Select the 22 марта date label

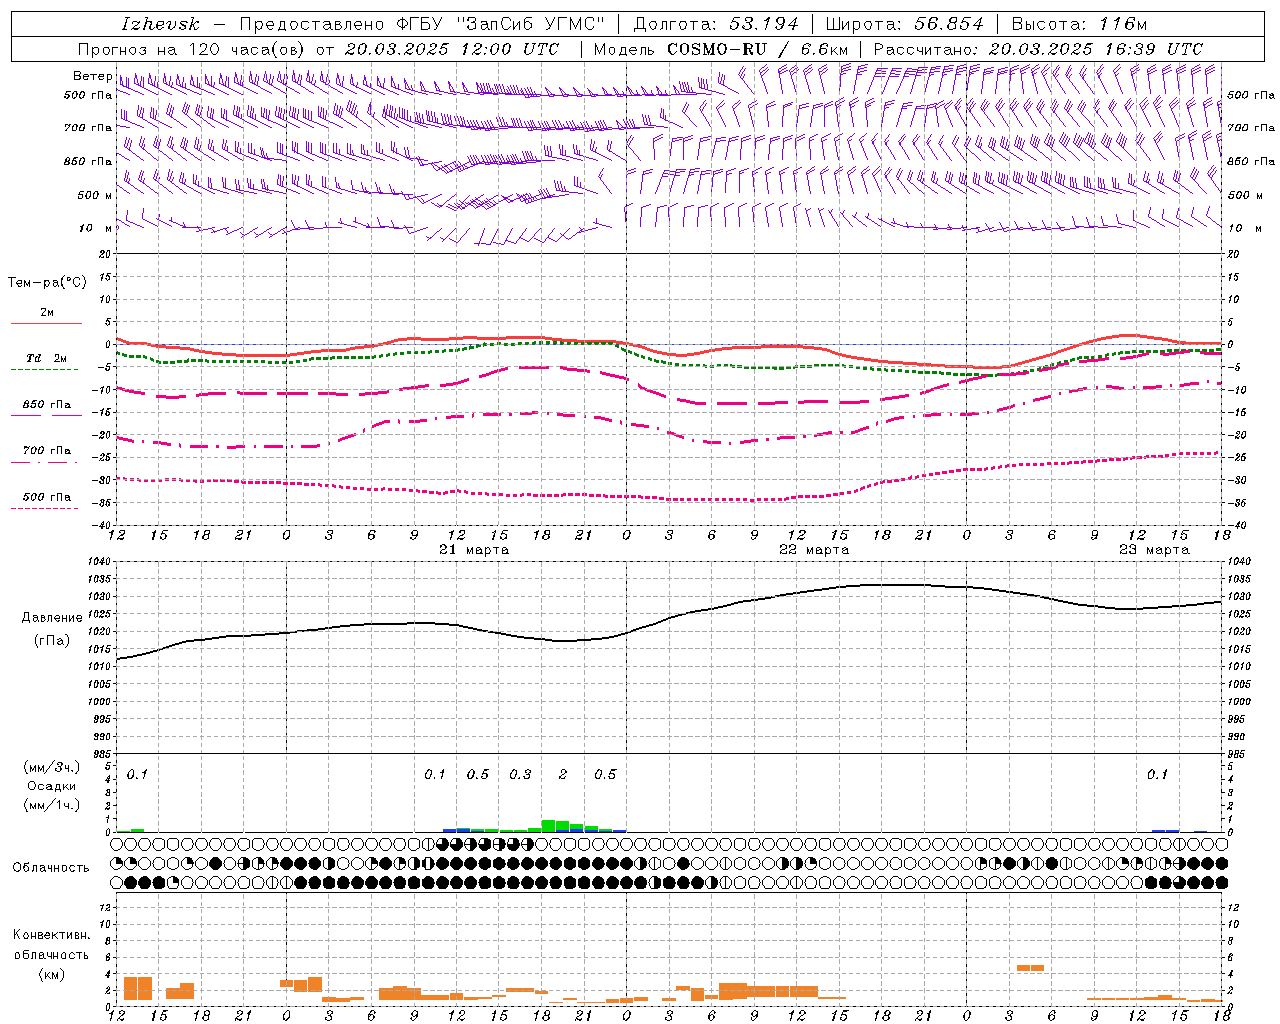tap(814, 550)
